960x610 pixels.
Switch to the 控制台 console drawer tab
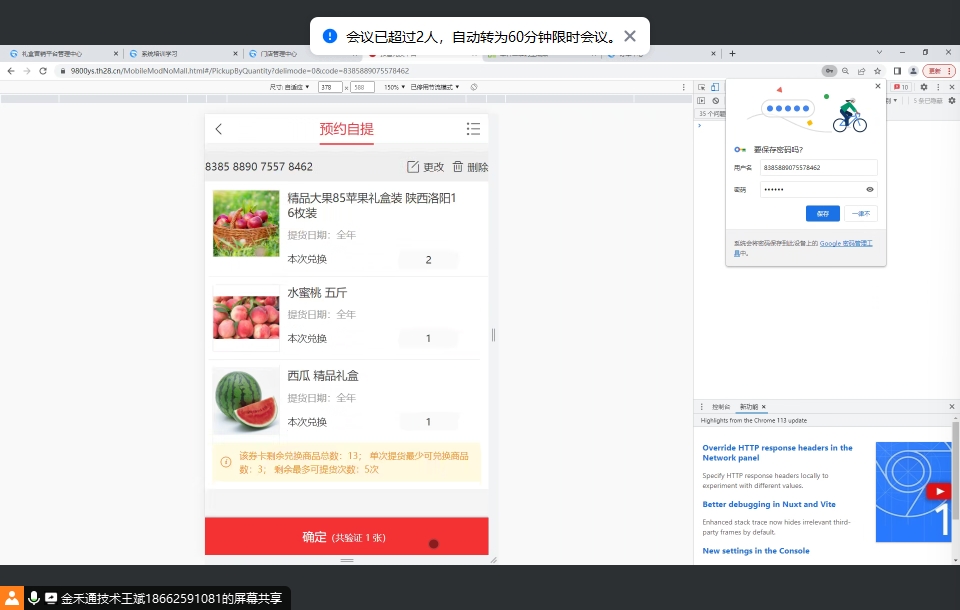point(721,407)
